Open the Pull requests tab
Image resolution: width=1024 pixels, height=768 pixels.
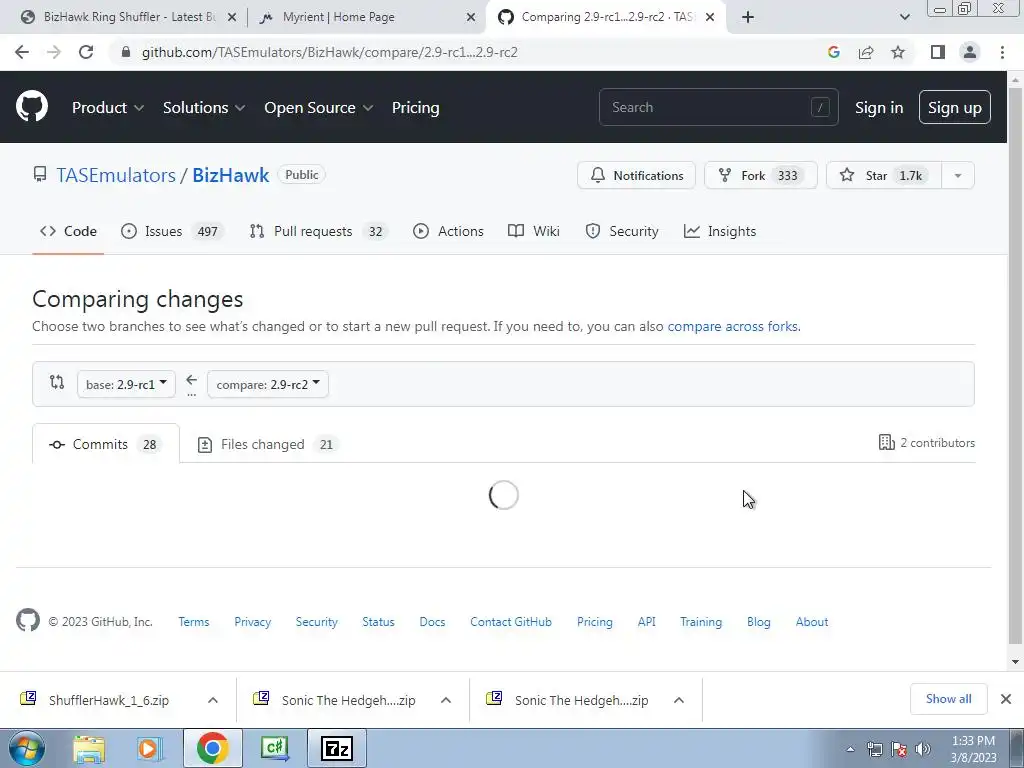(x=319, y=231)
